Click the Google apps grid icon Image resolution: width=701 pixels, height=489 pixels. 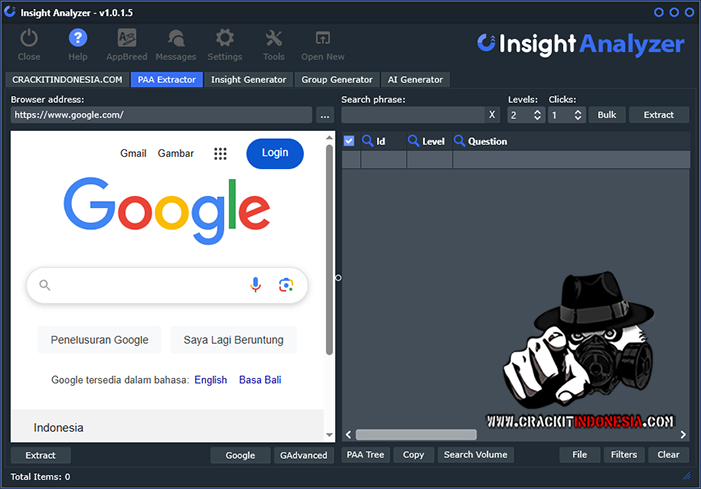pyautogui.click(x=220, y=153)
